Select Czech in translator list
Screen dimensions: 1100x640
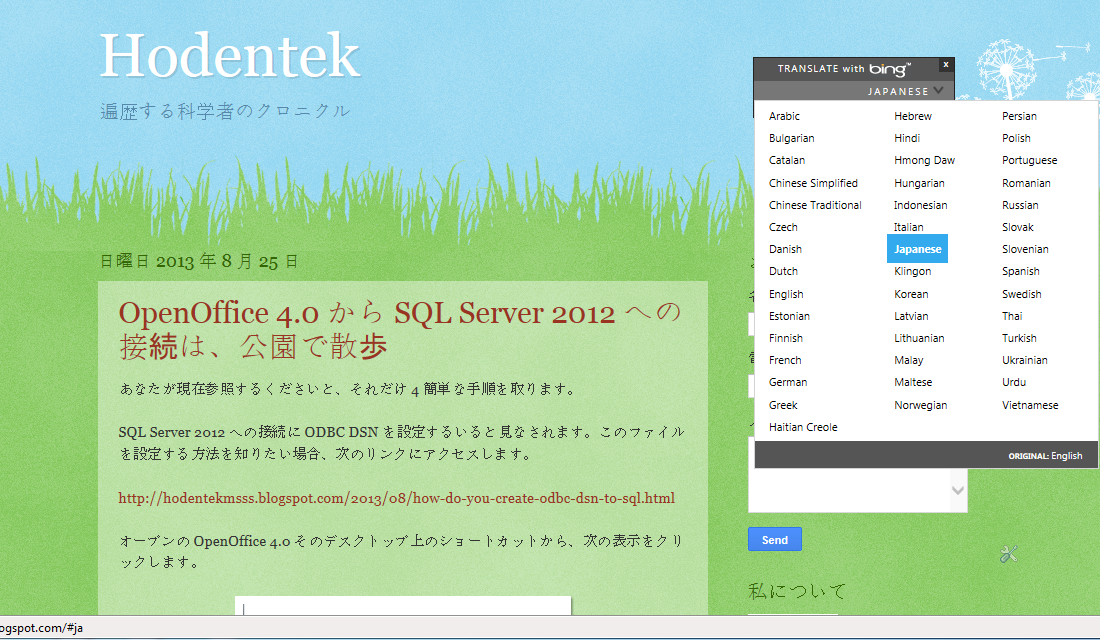click(783, 227)
